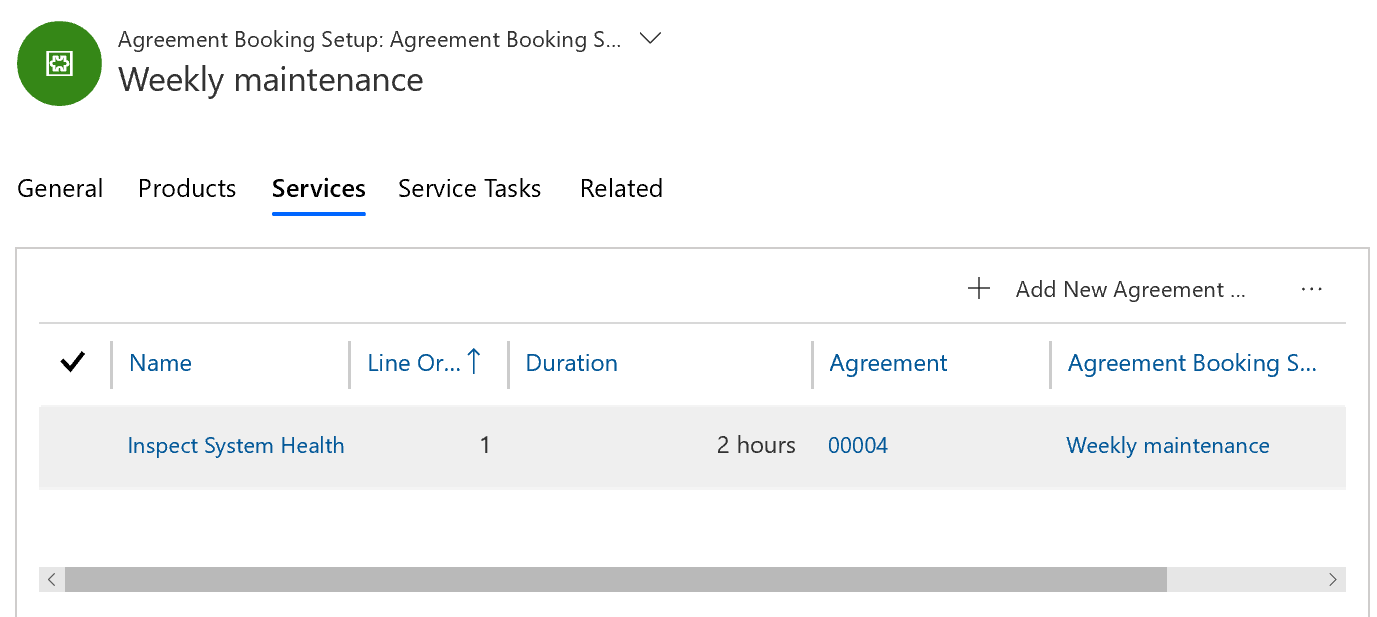Open Agreement Booking Setup column header menu
Image resolution: width=1377 pixels, height=617 pixels.
click(x=1192, y=363)
